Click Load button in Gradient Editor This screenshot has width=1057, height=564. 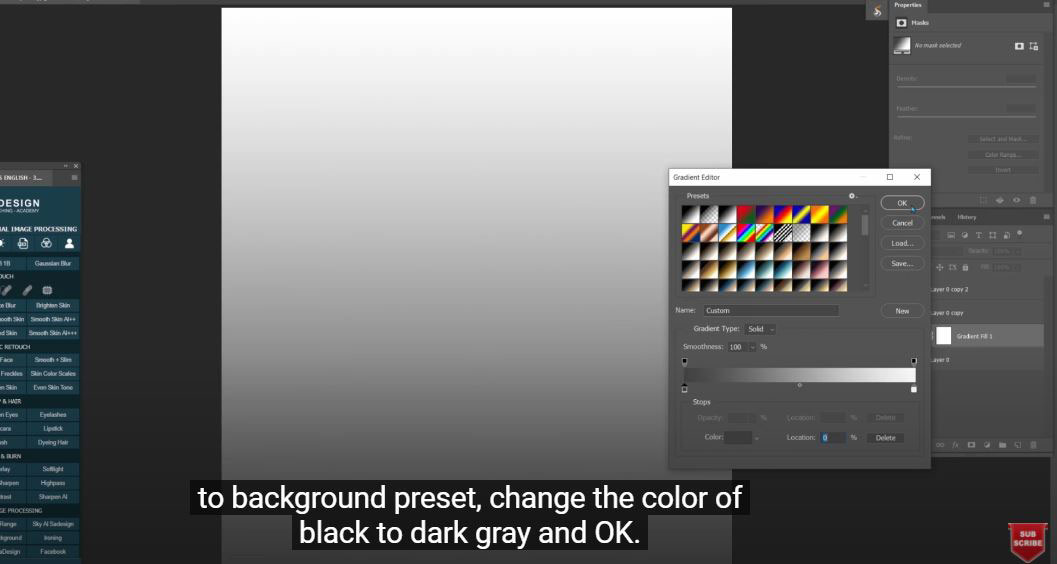click(x=902, y=243)
